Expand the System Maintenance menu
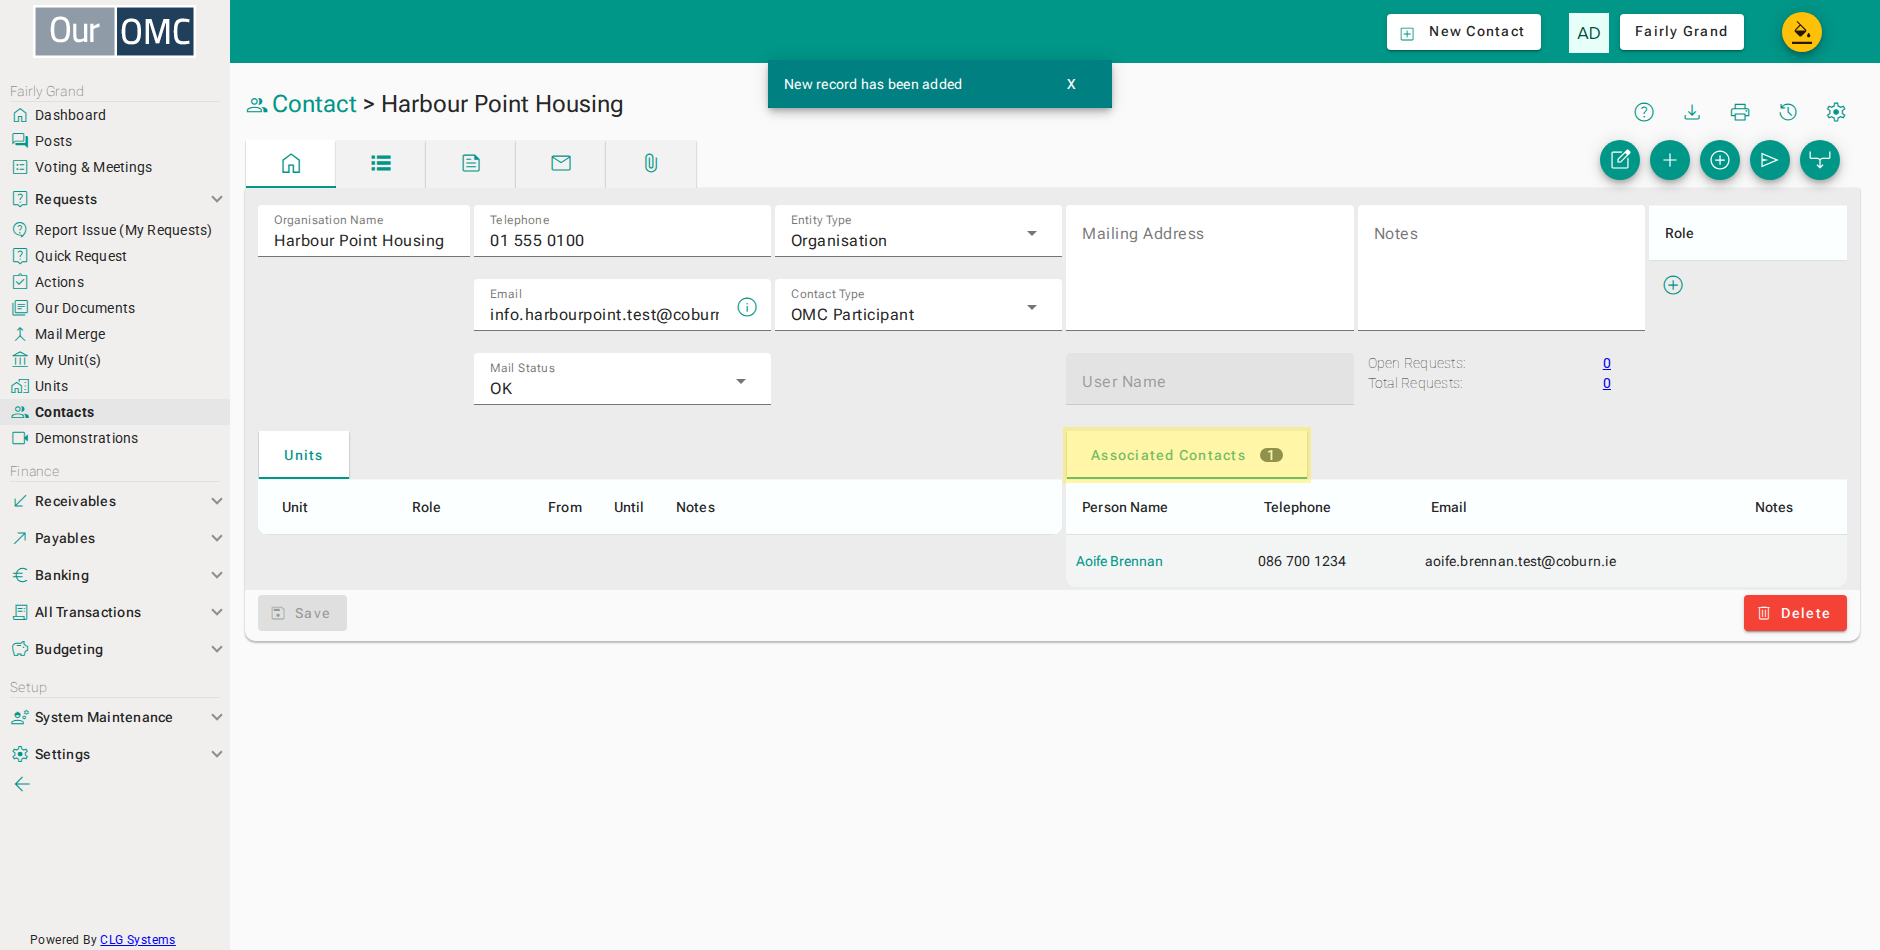This screenshot has height=950, width=1880. pyautogui.click(x=115, y=717)
